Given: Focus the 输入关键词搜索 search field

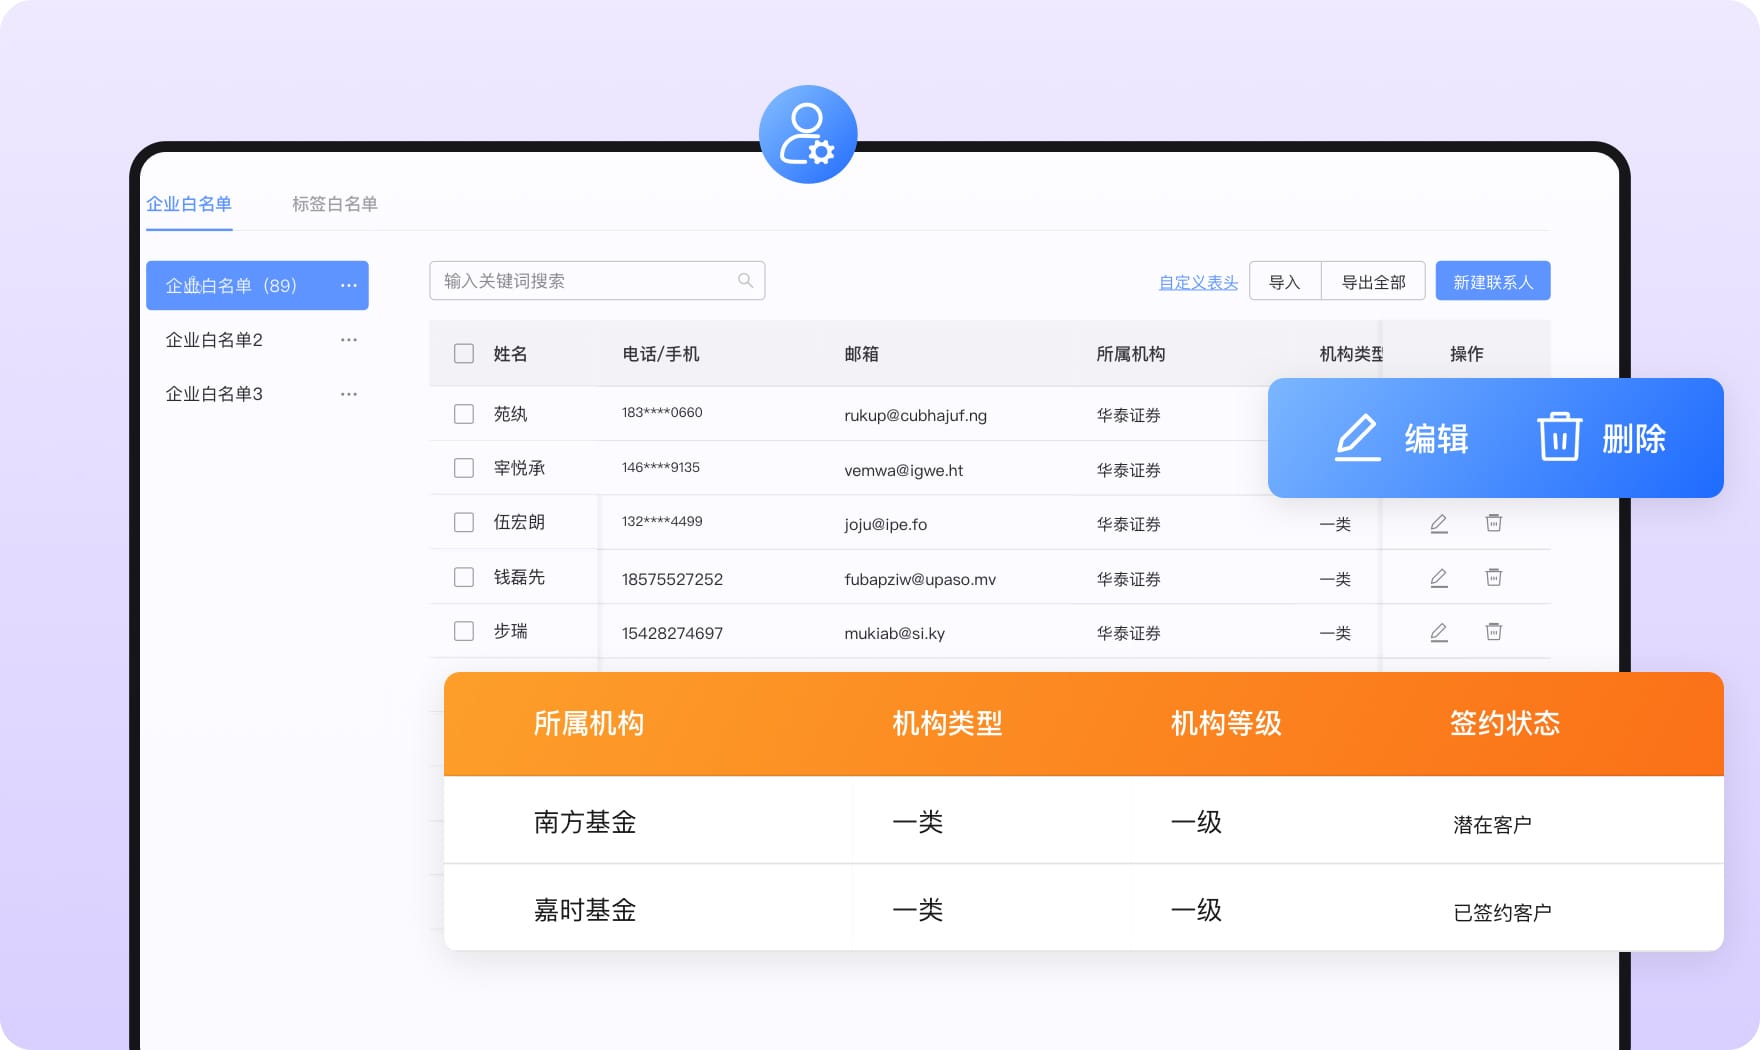Looking at the screenshot, I should 597,281.
